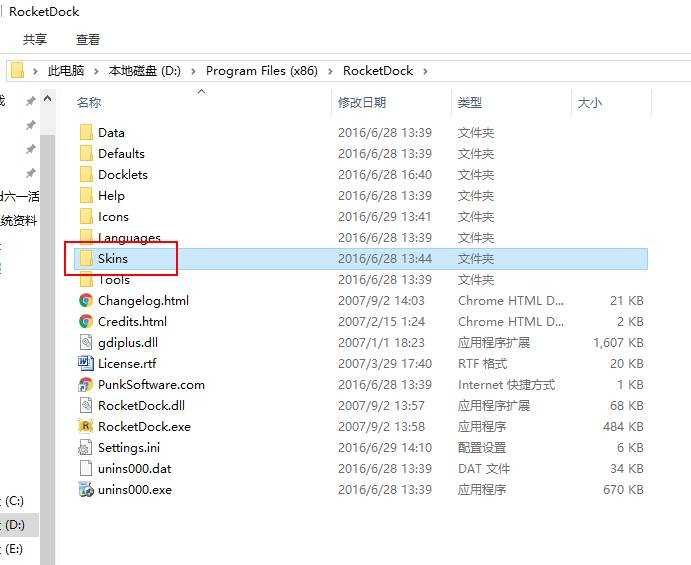691x565 pixels.
Task: Navigate to 此电脑 in the breadcrumb
Action: coord(66,71)
